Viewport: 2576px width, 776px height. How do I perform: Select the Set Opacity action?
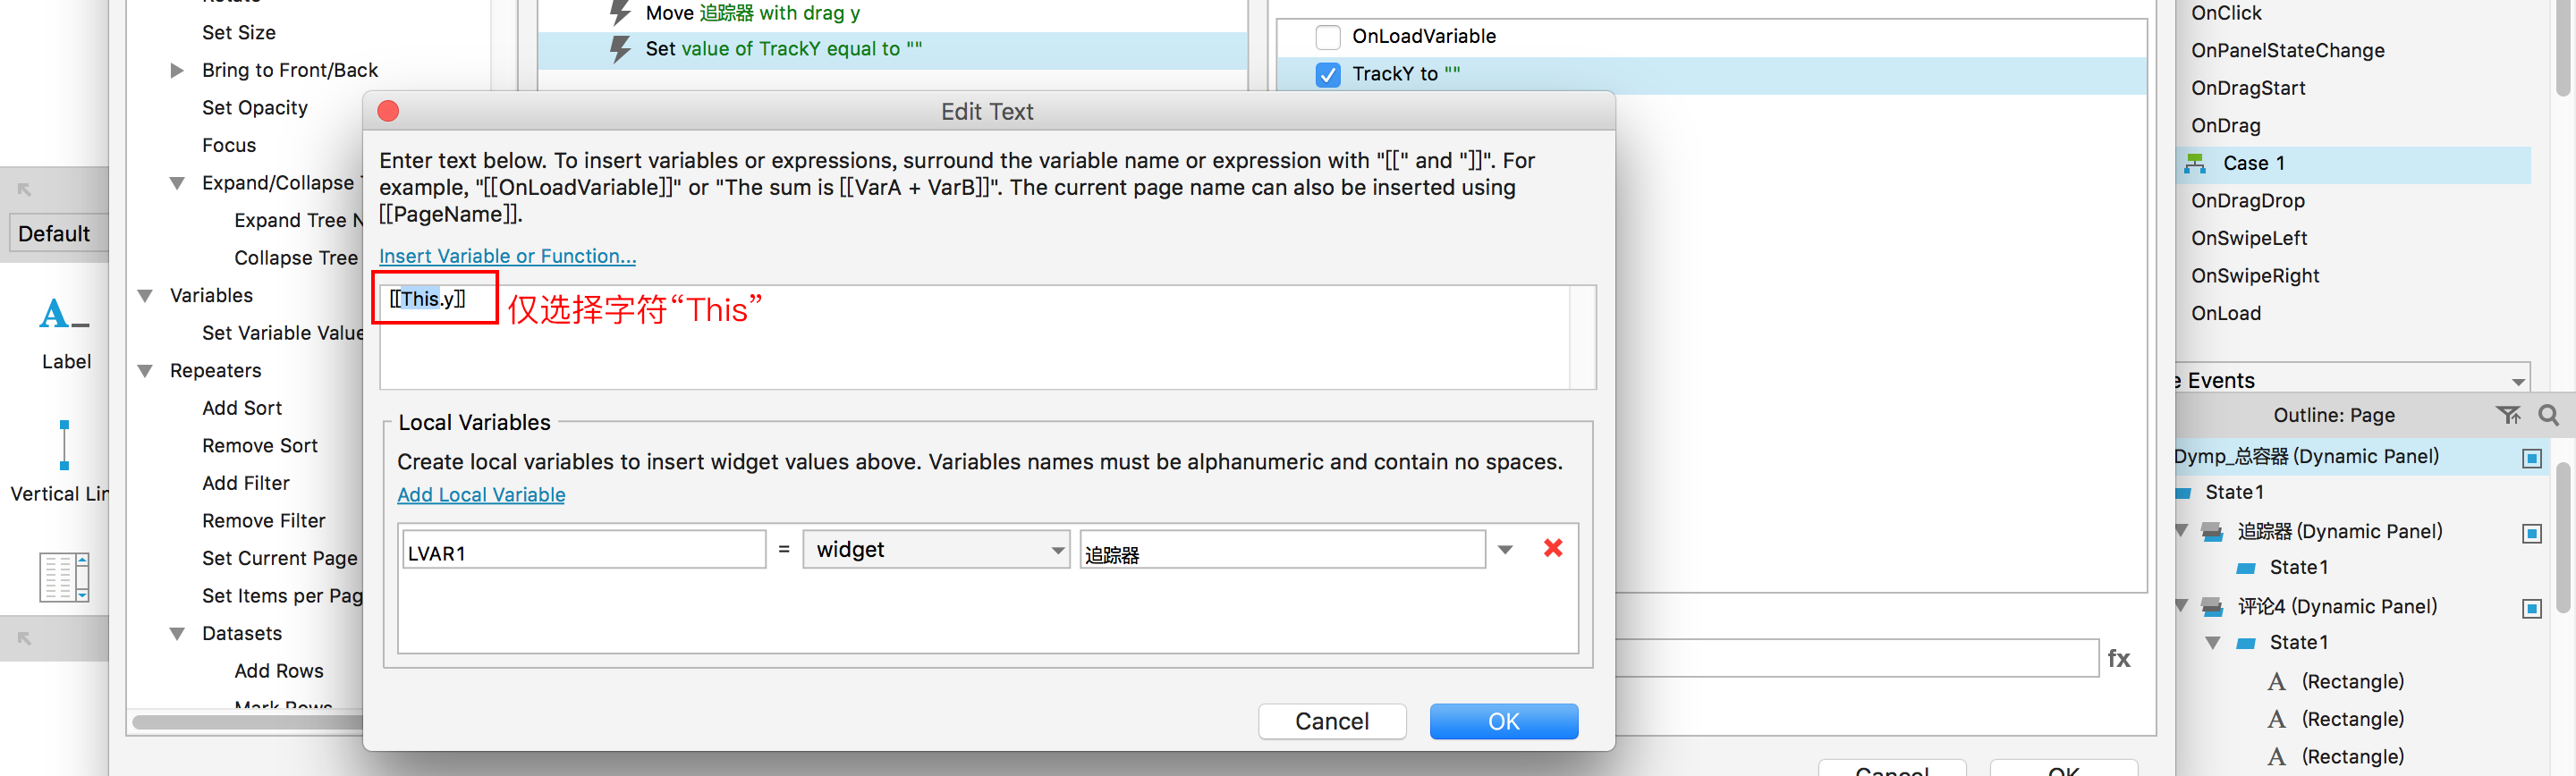coord(254,108)
